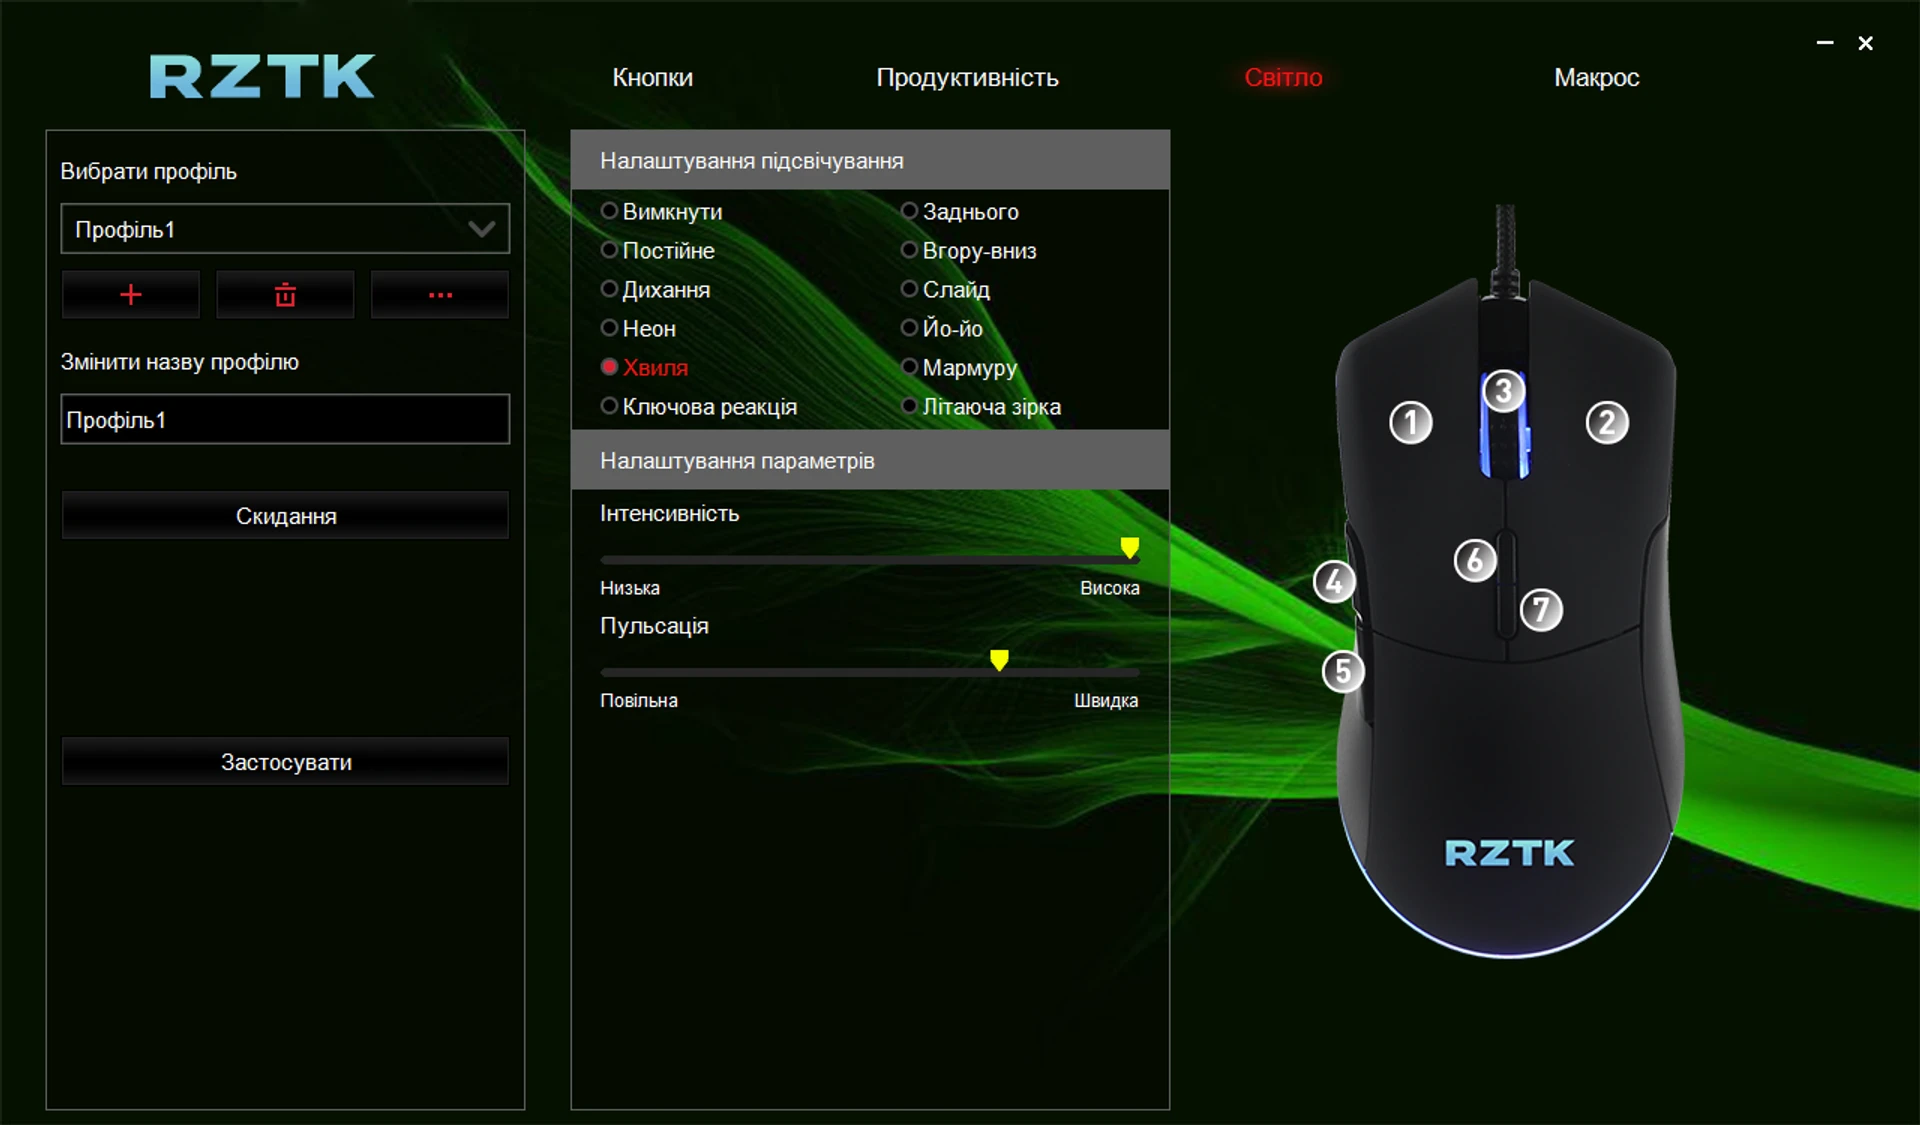
Task: Switch to the Продуктивність tab
Action: click(967, 77)
